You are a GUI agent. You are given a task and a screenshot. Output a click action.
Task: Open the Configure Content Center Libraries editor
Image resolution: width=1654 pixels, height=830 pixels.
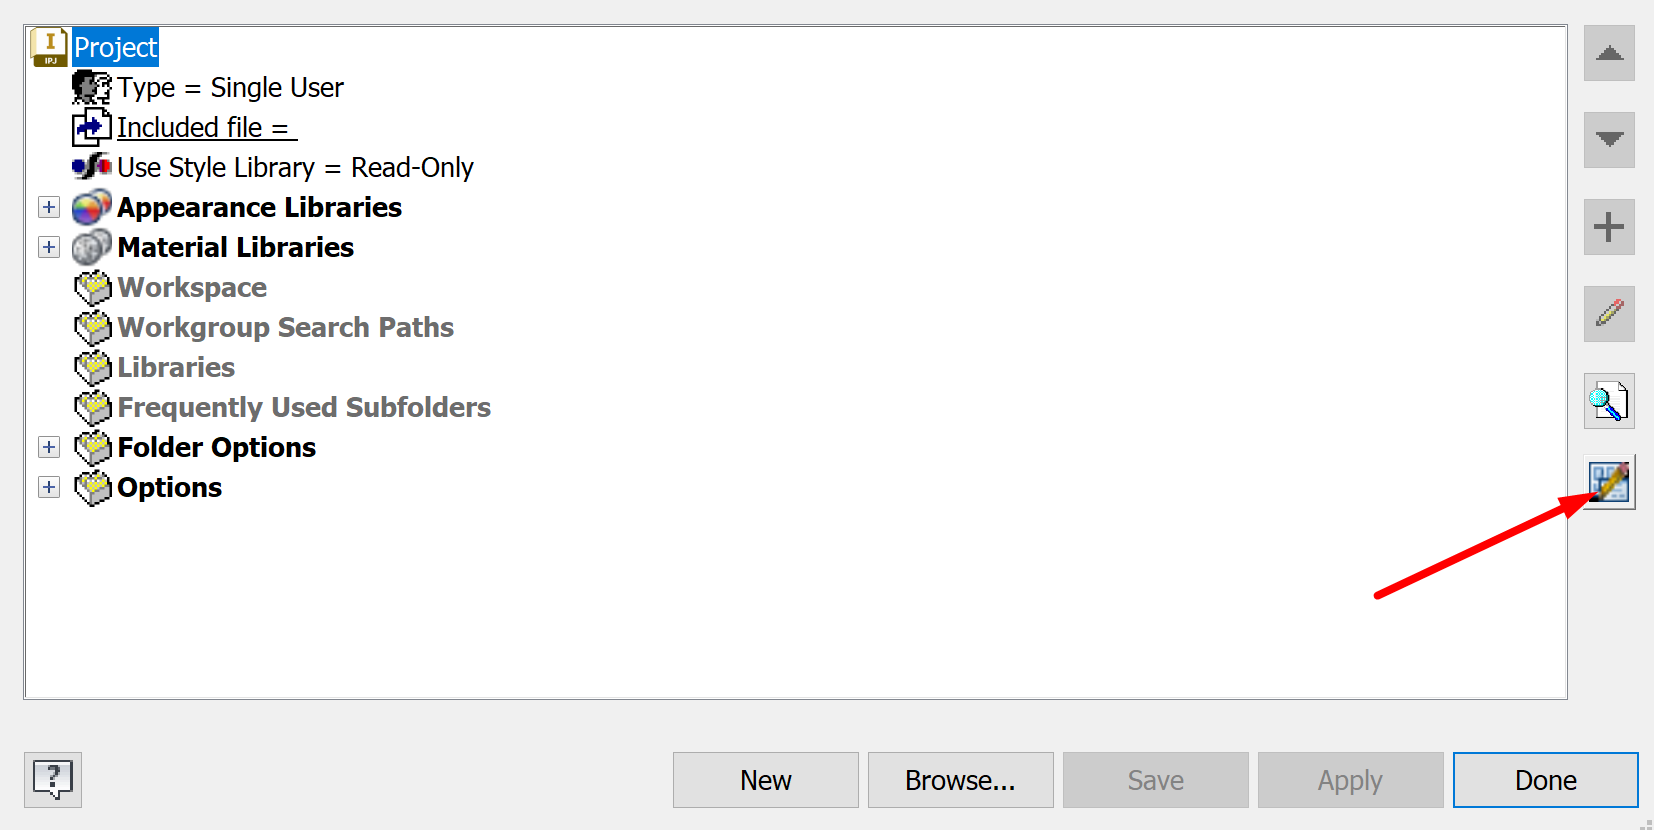coord(1608,481)
